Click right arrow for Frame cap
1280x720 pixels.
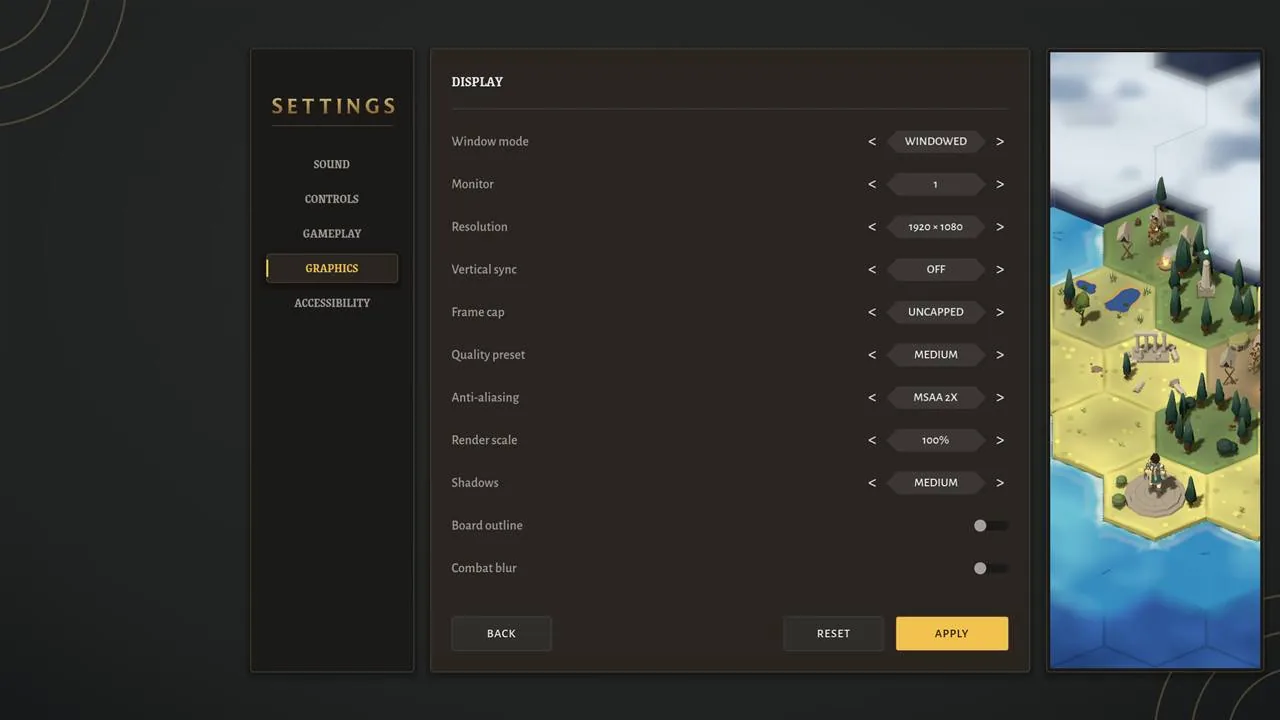[1000, 312]
